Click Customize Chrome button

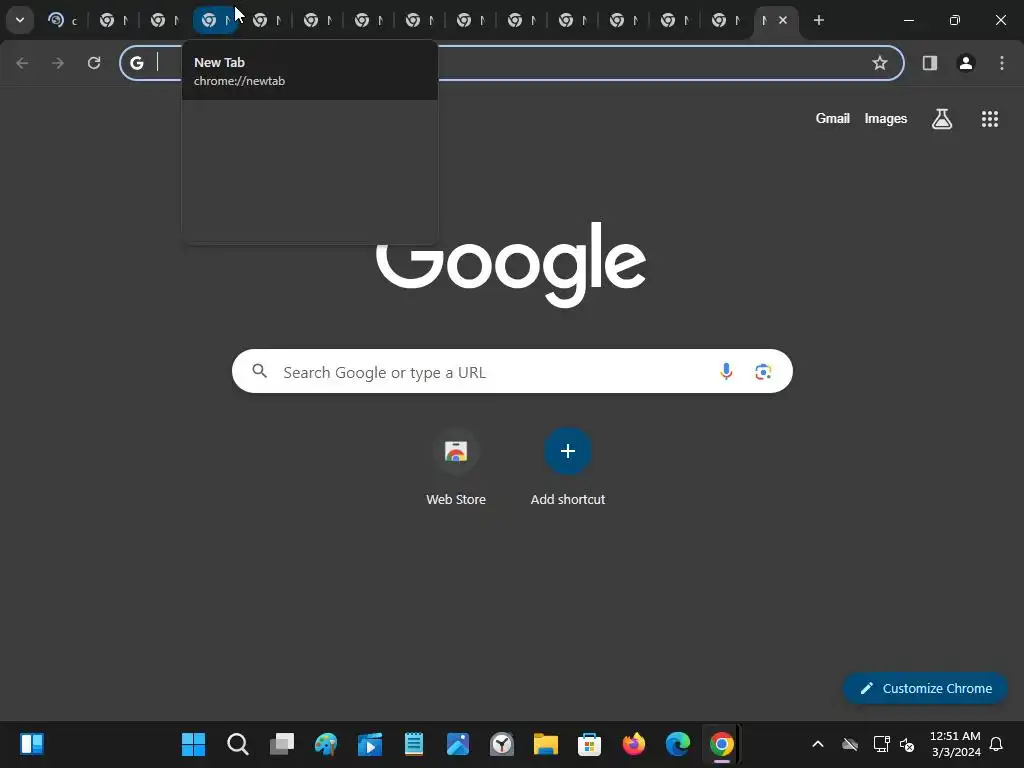pyautogui.click(x=925, y=688)
